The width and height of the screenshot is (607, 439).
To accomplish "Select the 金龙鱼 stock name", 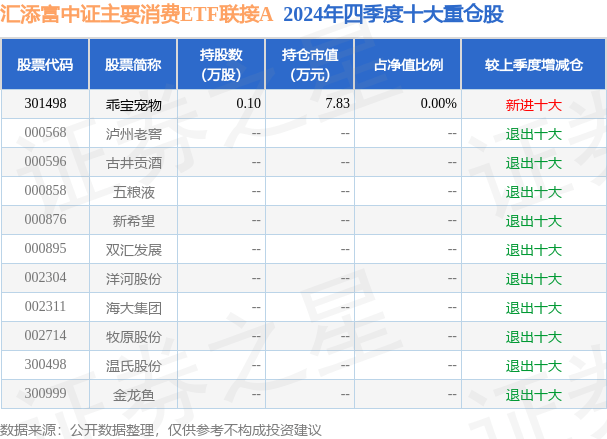I will pos(133,395).
